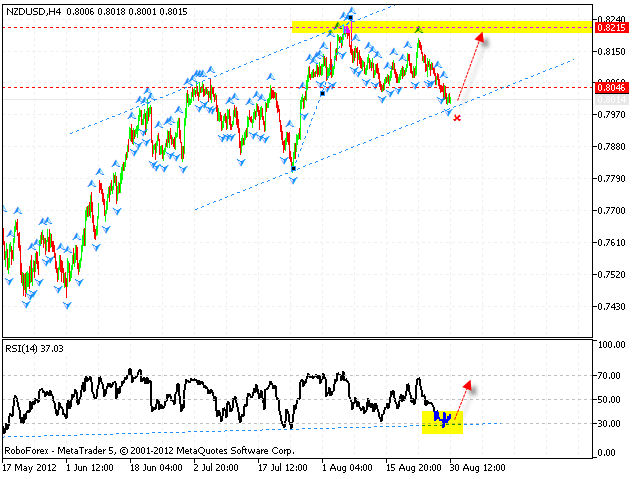640x479 pixels.
Task: Click the red 0.8046 price level label
Action: (x=610, y=87)
